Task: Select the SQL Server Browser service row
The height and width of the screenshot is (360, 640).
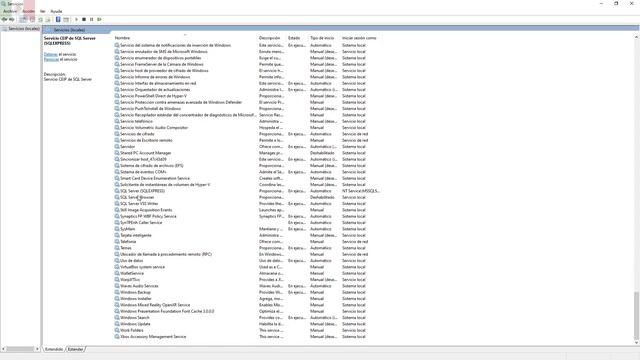Action: click(x=247, y=197)
